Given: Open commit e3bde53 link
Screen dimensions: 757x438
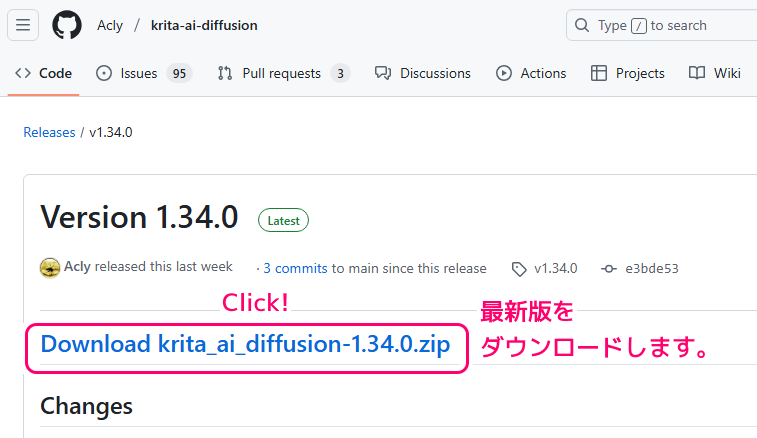Looking at the screenshot, I should pos(652,268).
